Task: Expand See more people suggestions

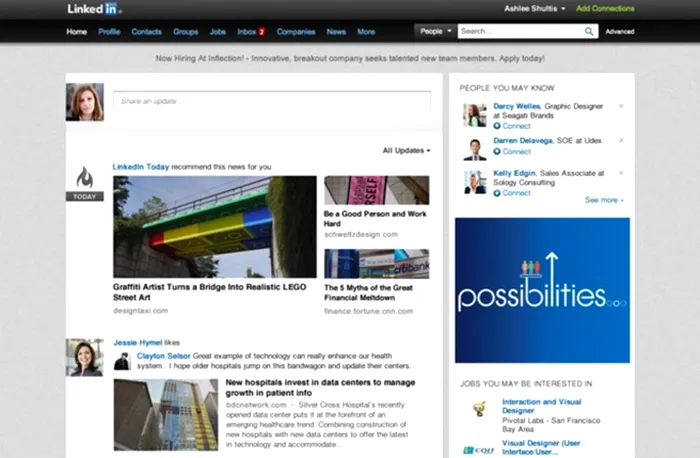Action: point(604,200)
